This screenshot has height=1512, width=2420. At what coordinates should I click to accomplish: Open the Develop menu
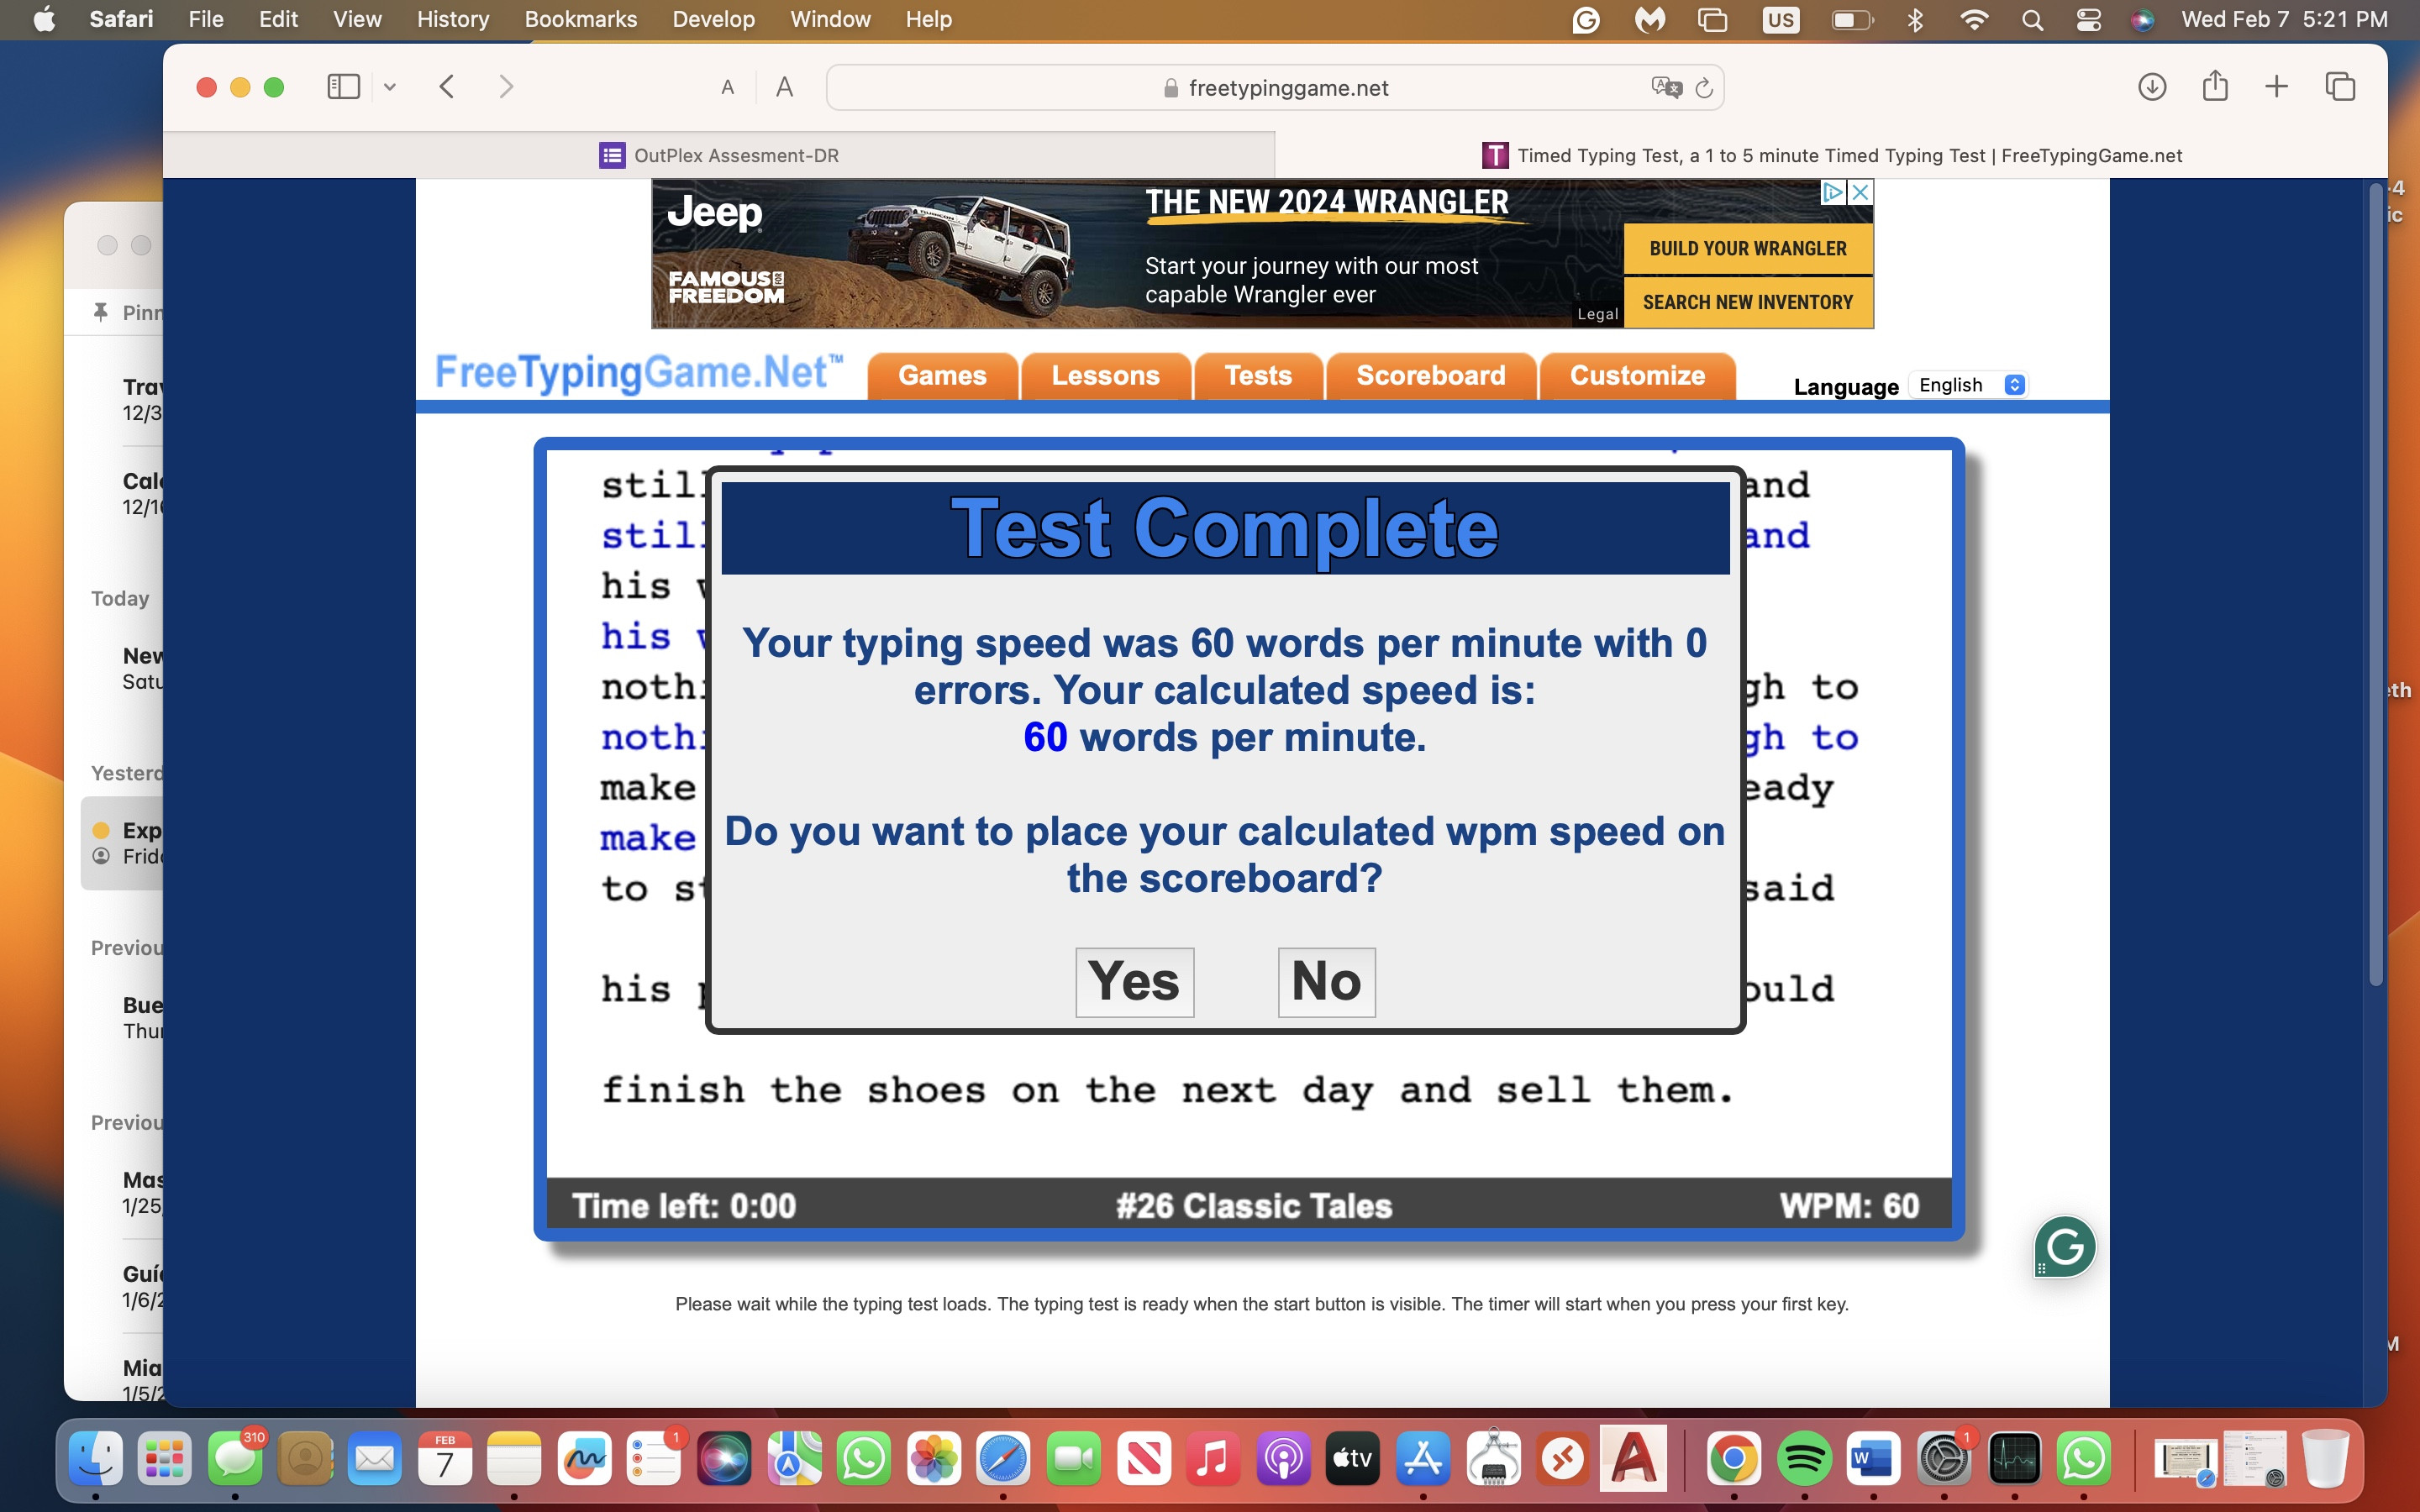click(x=713, y=19)
